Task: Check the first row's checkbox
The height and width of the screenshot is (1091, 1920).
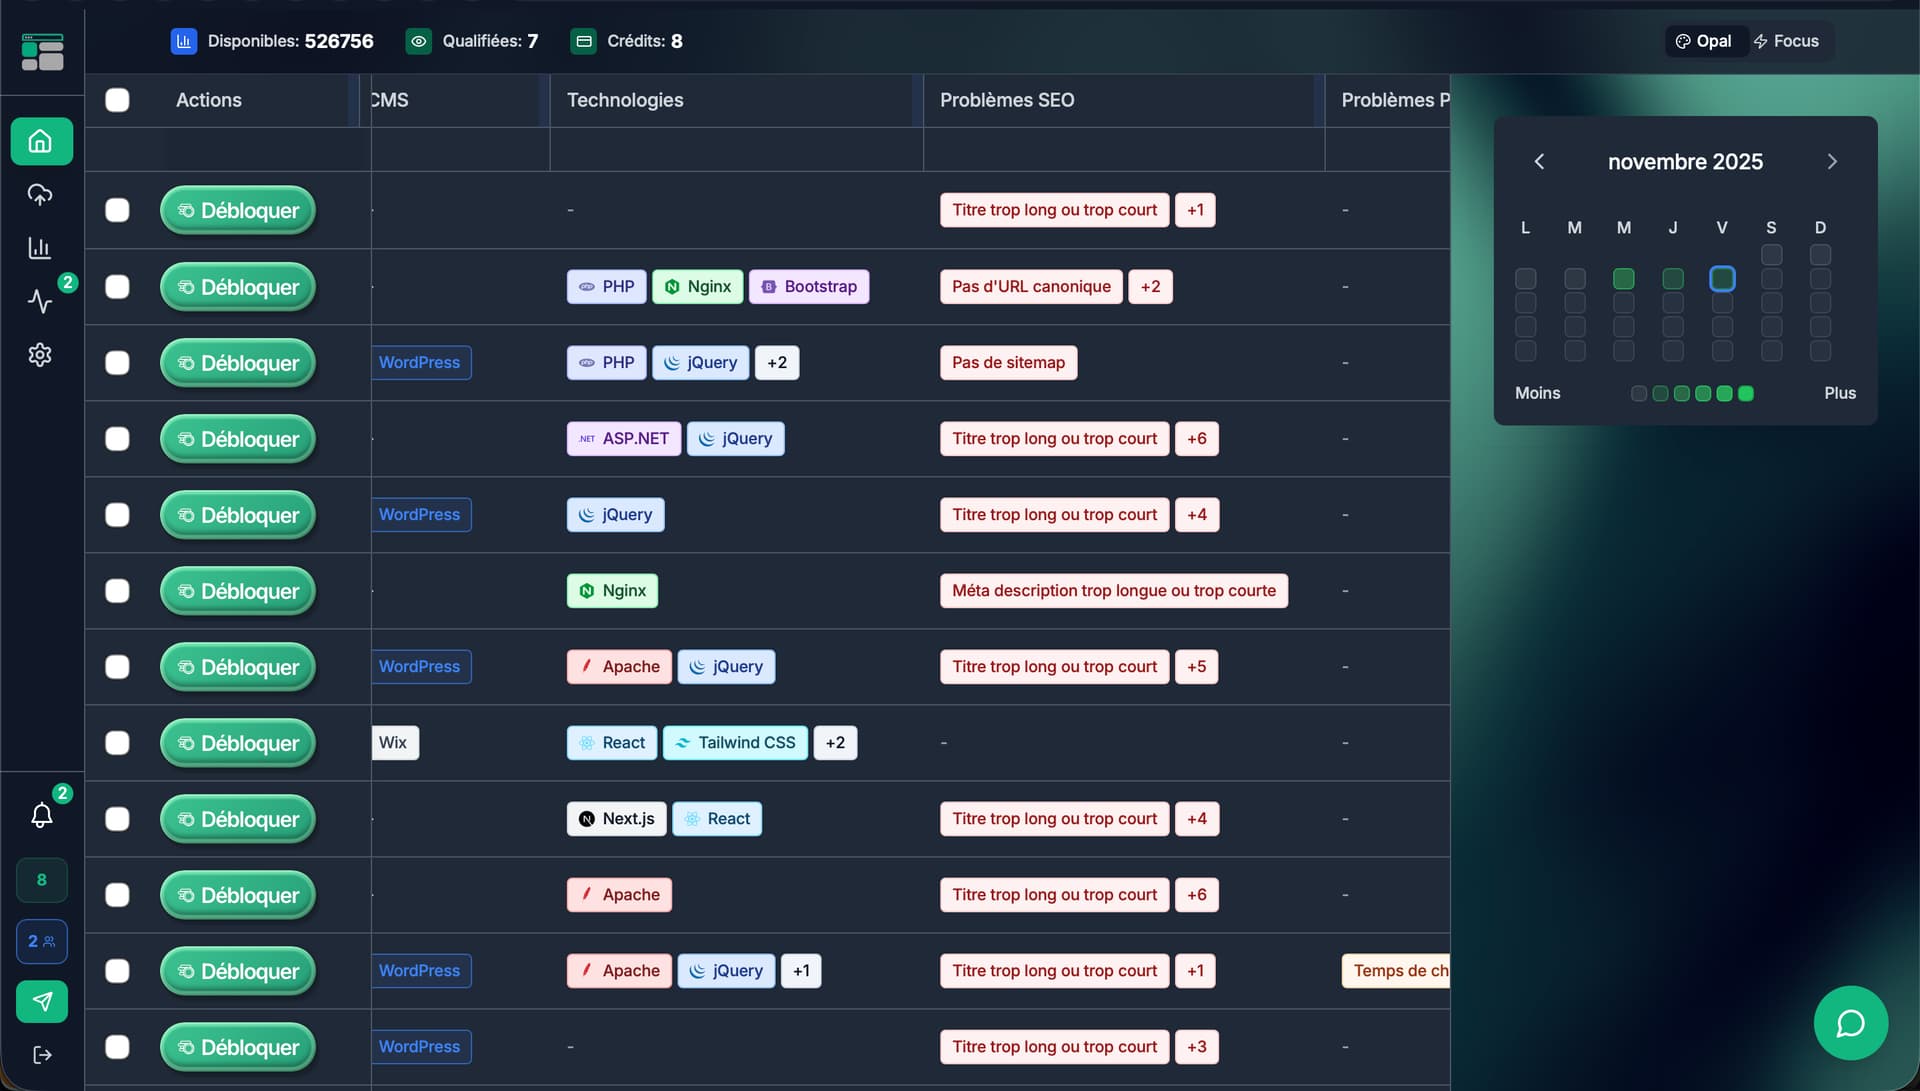Action: pyautogui.click(x=117, y=210)
